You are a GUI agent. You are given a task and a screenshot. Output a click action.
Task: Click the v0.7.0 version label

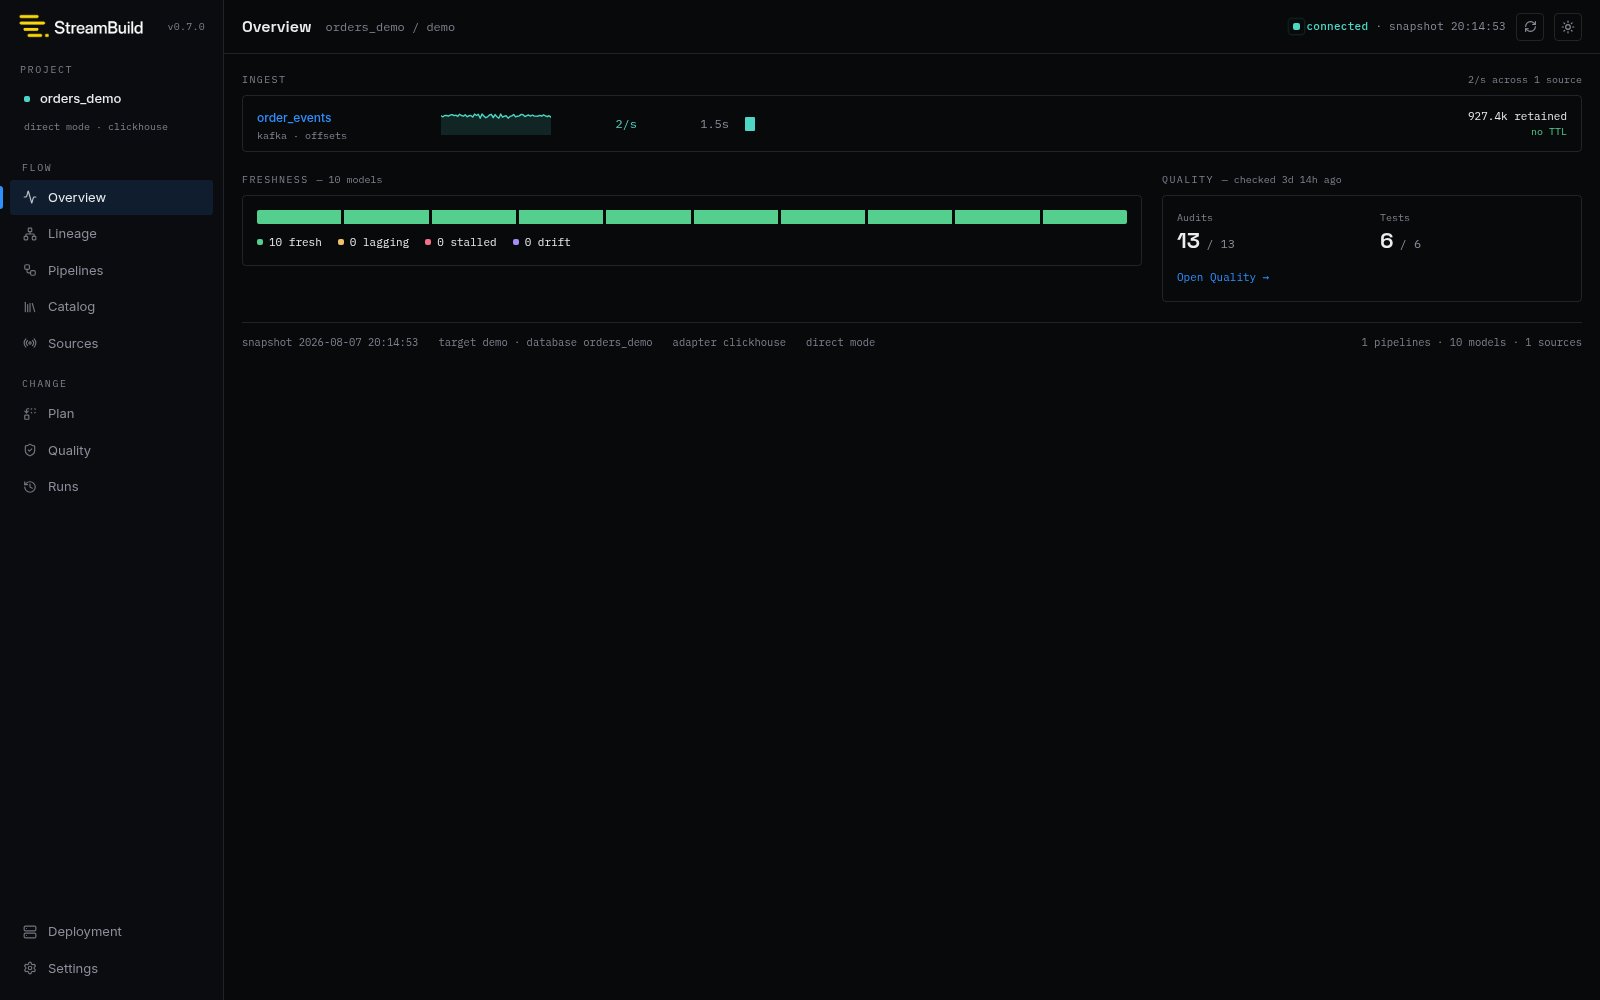tap(186, 27)
